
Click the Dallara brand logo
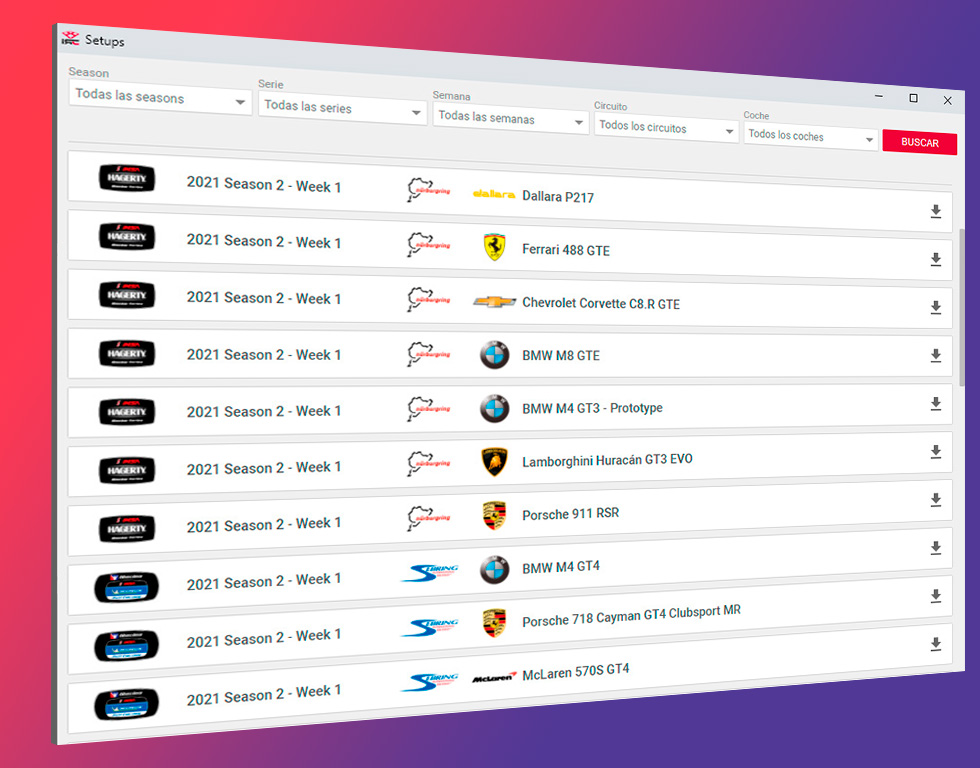pos(494,194)
